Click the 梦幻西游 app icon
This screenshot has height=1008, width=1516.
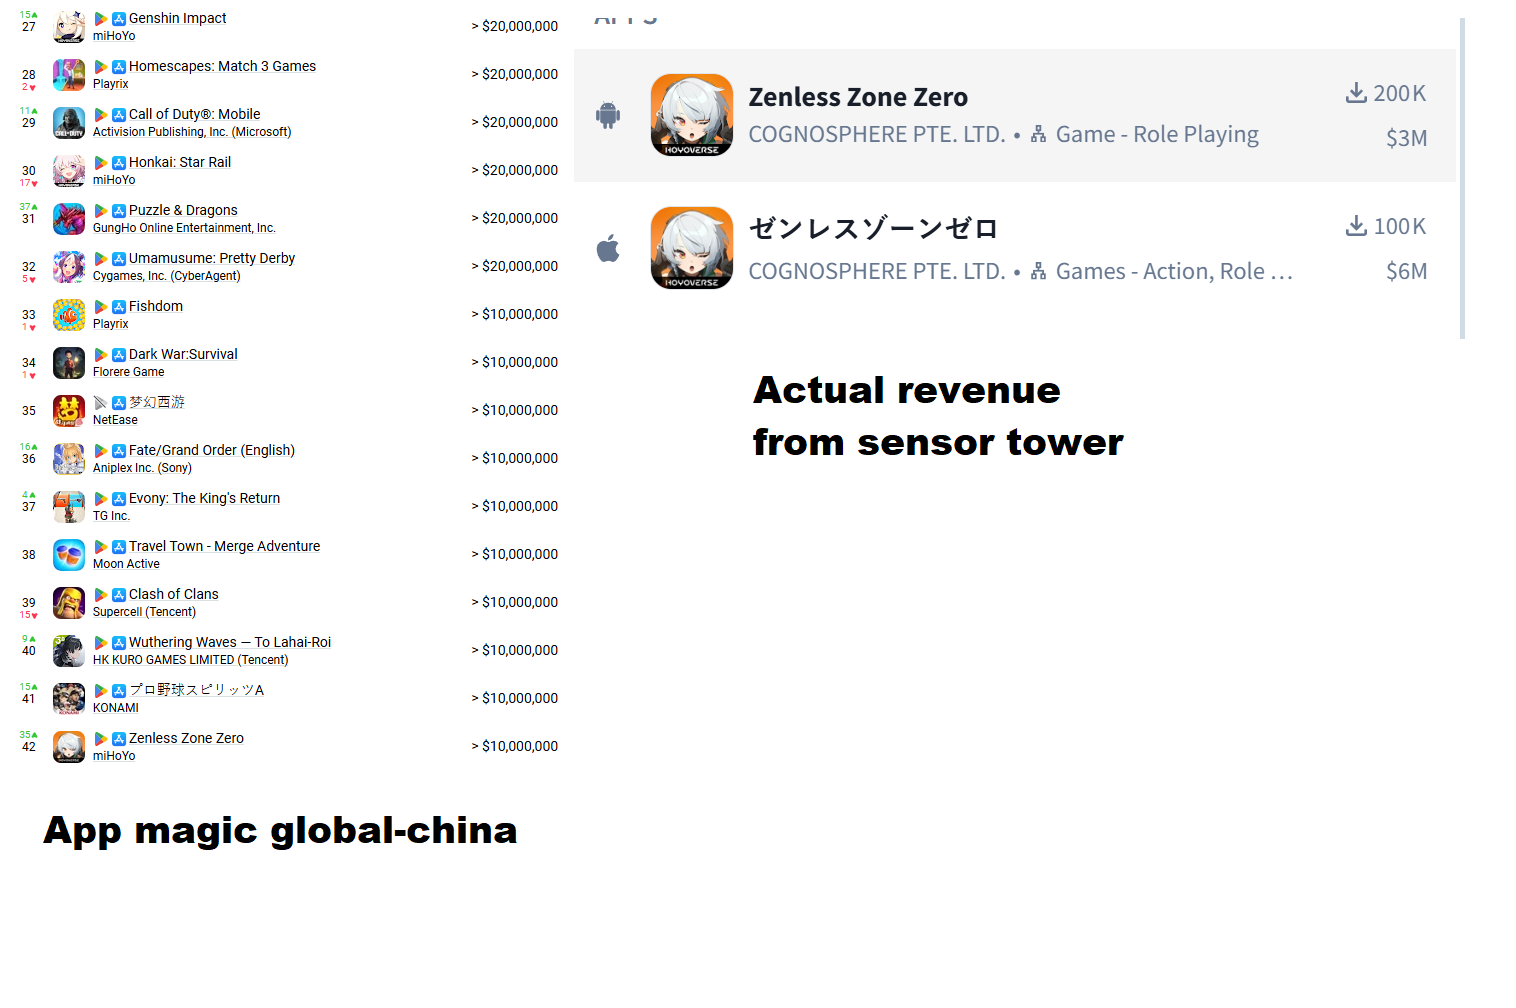tap(69, 411)
